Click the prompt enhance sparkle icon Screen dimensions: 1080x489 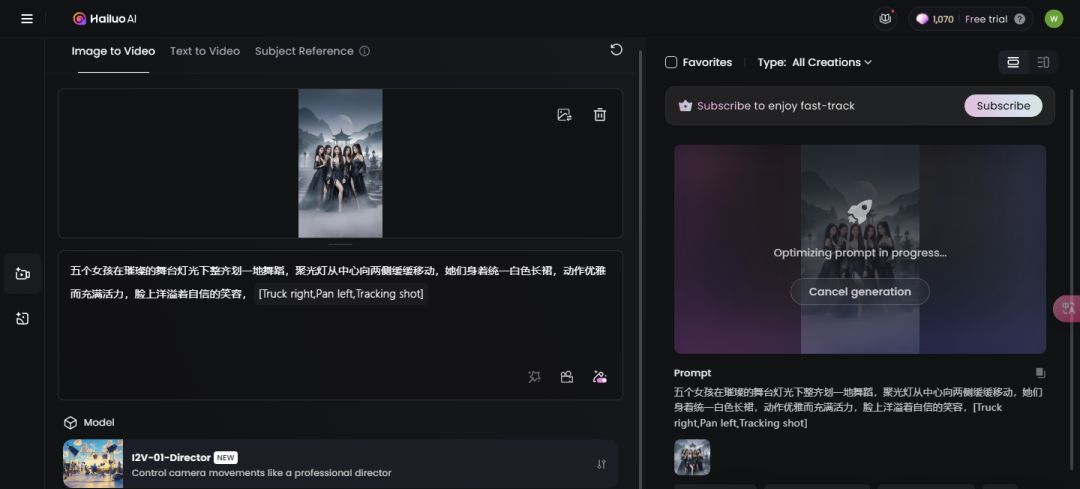pos(535,377)
